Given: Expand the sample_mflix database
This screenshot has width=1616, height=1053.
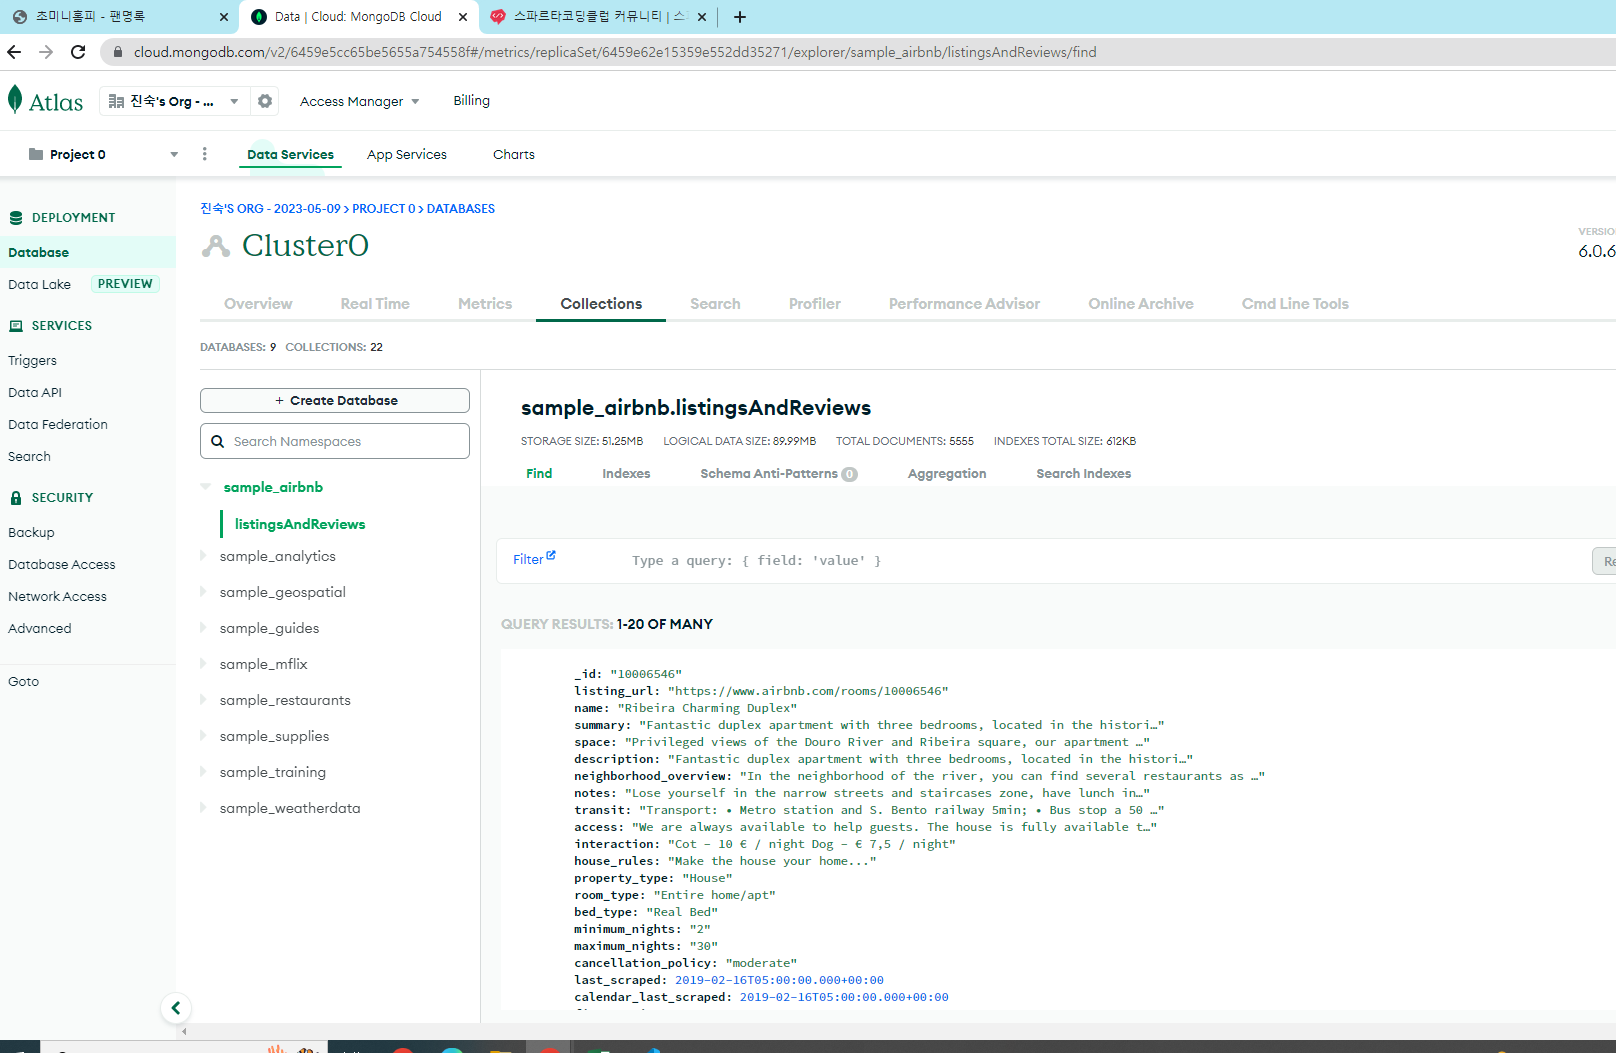Looking at the screenshot, I should click(x=204, y=664).
